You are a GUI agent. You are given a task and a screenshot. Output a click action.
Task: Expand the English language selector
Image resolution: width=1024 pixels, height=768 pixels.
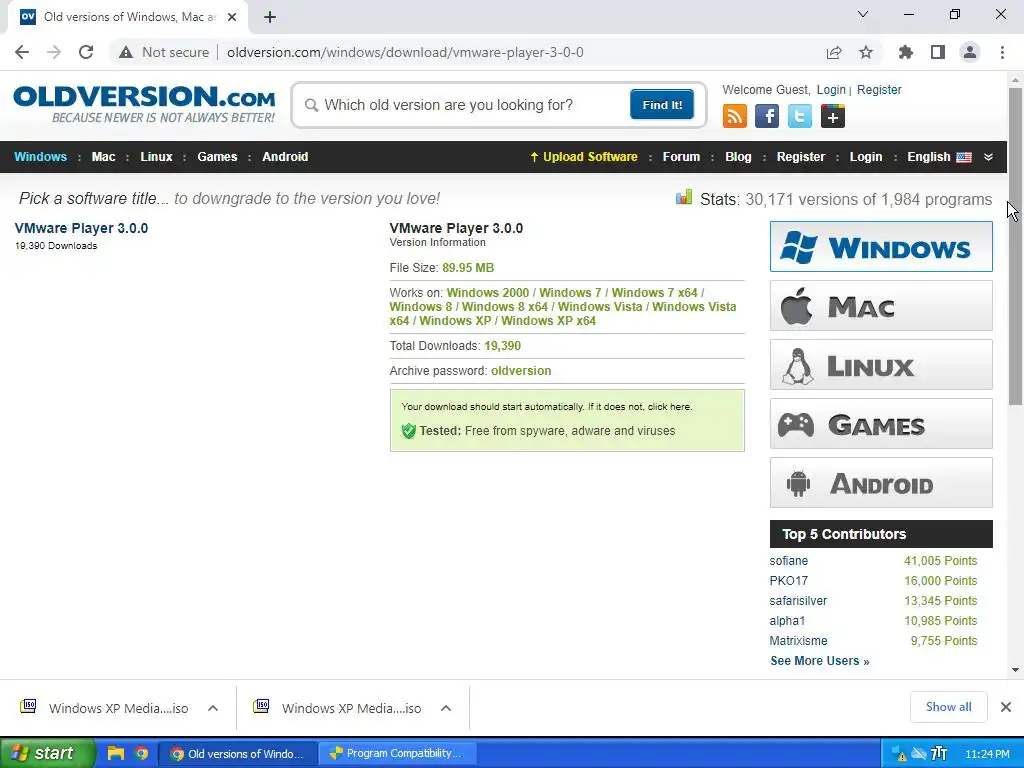pos(939,157)
